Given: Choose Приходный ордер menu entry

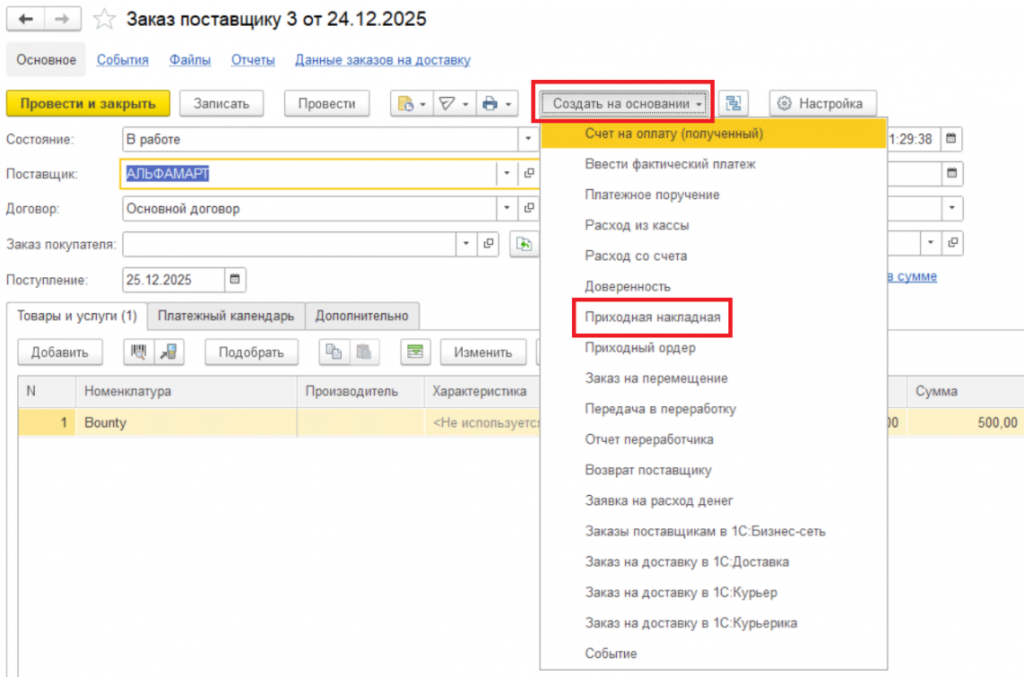Looking at the screenshot, I should pos(713,347).
